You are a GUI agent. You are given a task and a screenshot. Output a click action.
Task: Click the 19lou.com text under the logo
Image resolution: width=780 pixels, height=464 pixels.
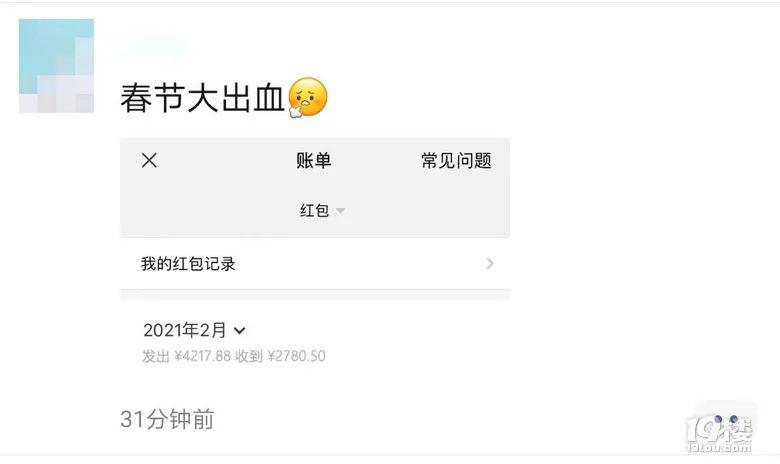point(719,448)
